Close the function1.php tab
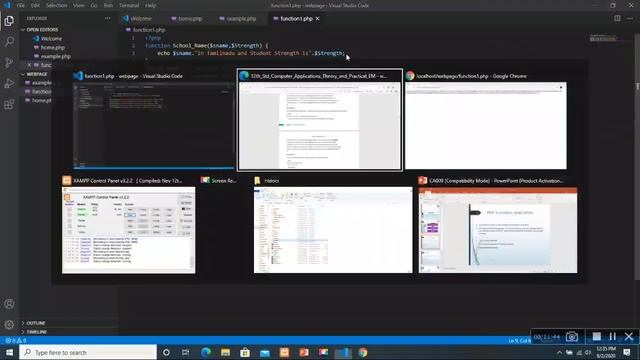The image size is (640, 360). coord(318,18)
